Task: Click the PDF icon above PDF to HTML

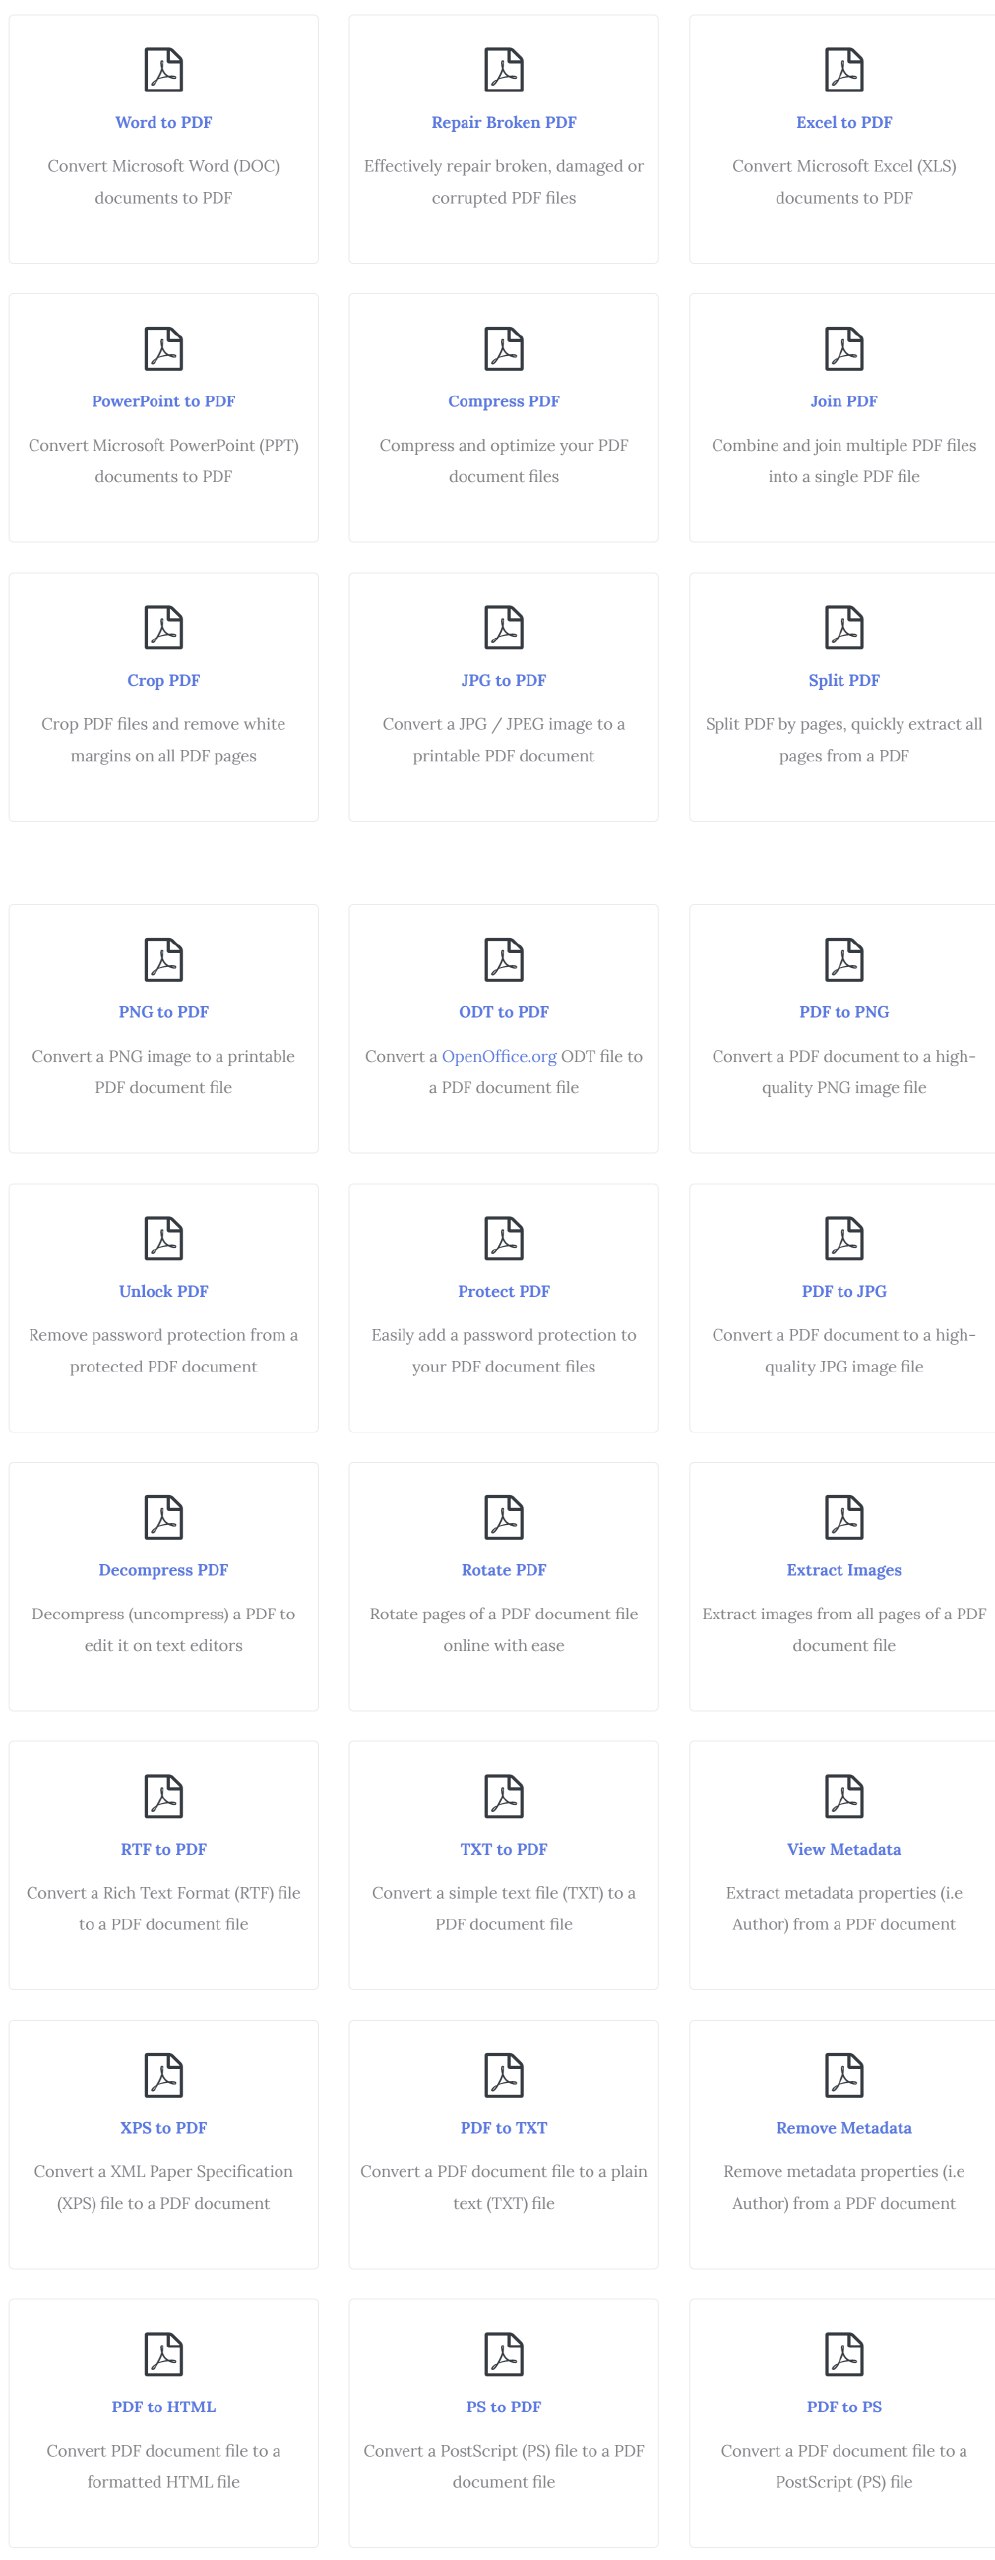Action: (164, 2355)
